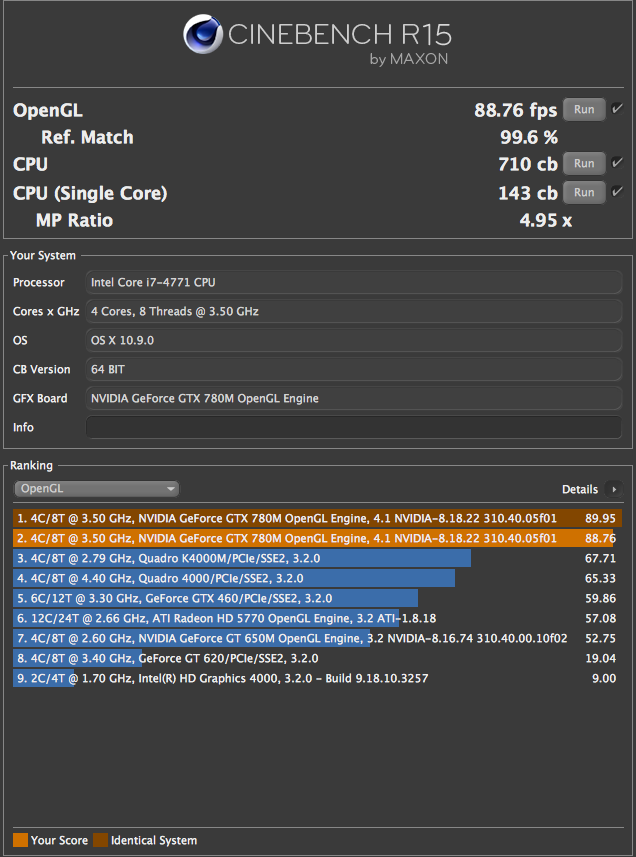The width and height of the screenshot is (636, 857).
Task: Run the CPU Single Core test
Action: tap(584, 192)
